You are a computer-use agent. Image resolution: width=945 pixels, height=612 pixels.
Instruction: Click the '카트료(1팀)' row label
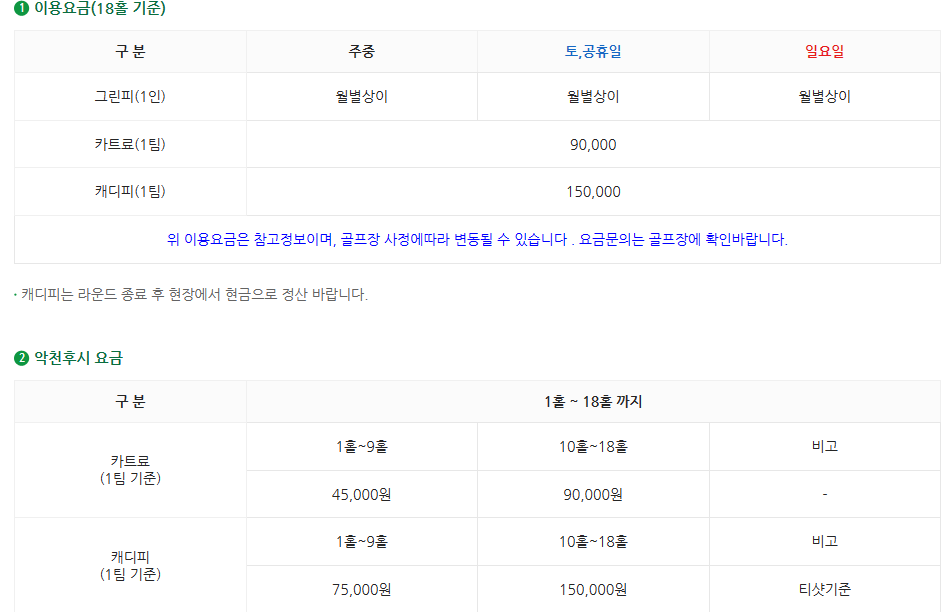coord(130,144)
